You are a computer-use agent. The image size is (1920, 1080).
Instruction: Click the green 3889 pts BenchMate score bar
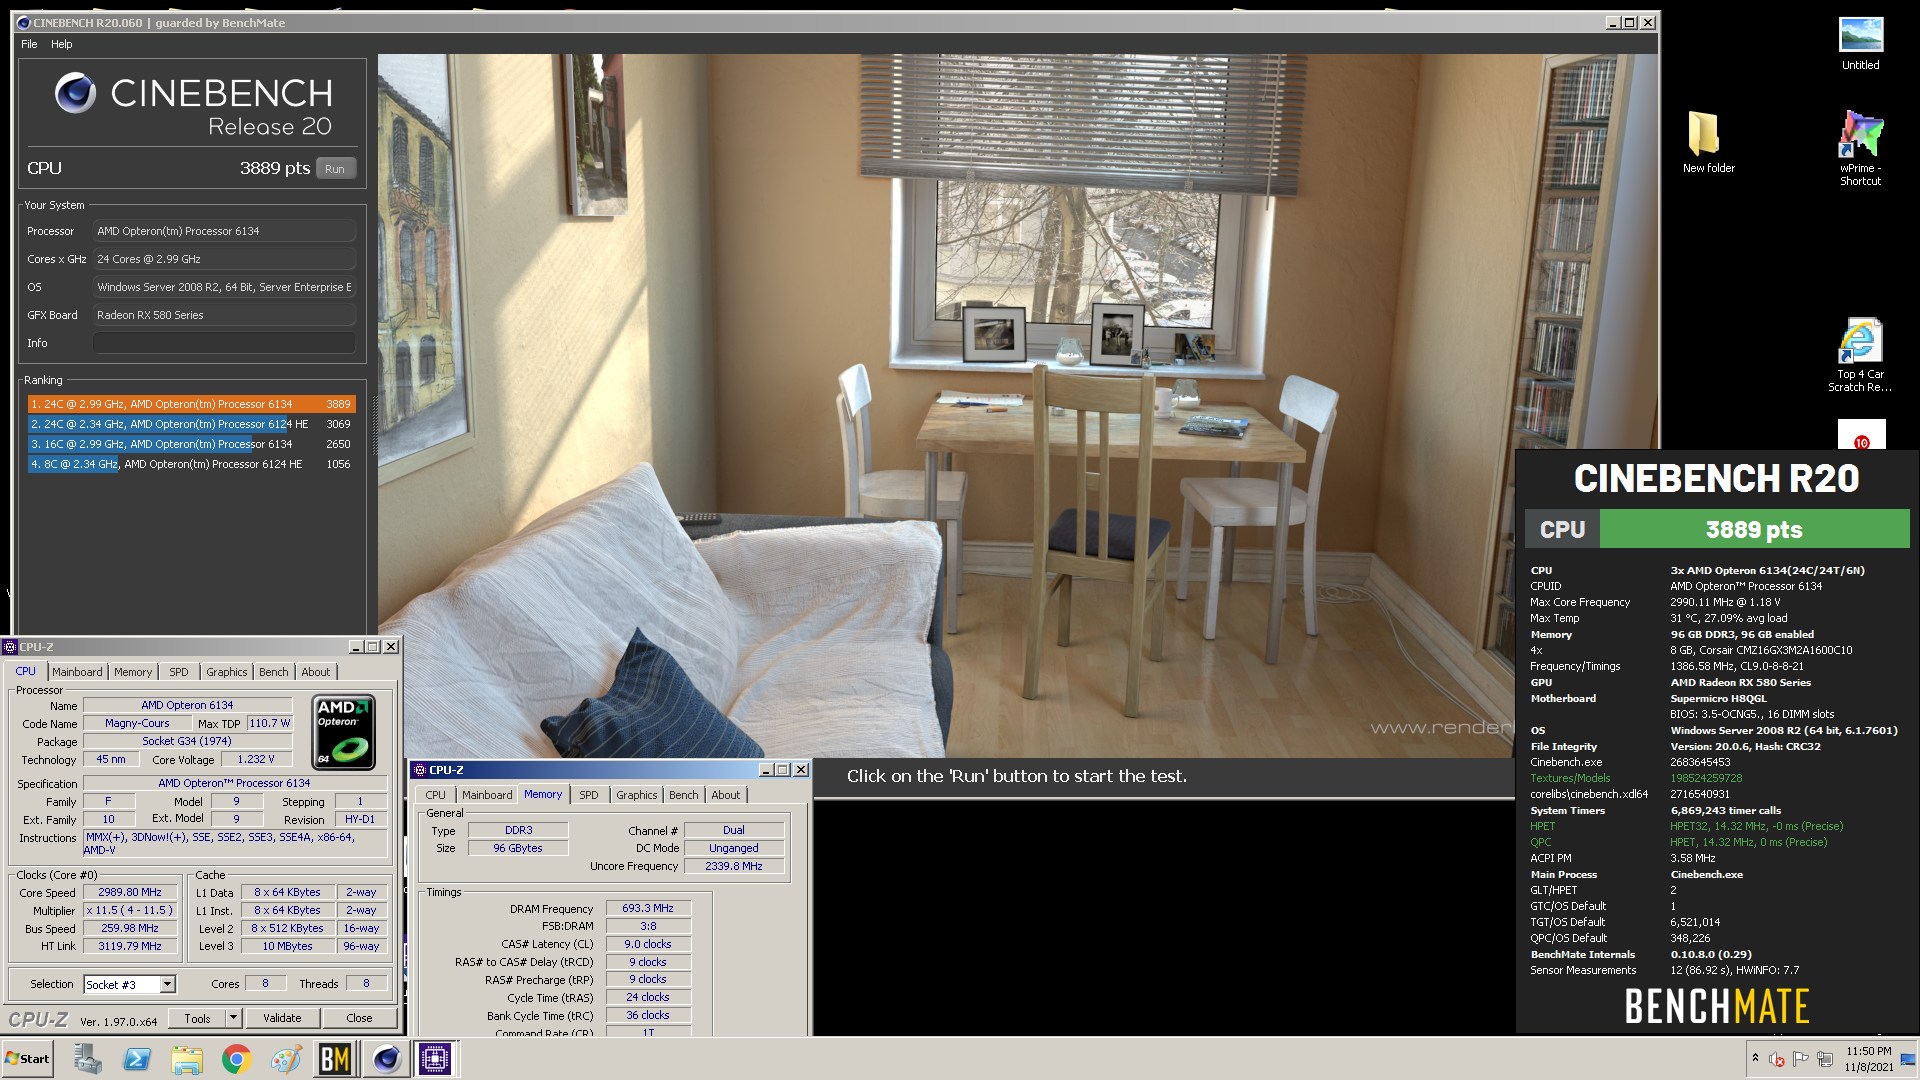[1754, 529]
